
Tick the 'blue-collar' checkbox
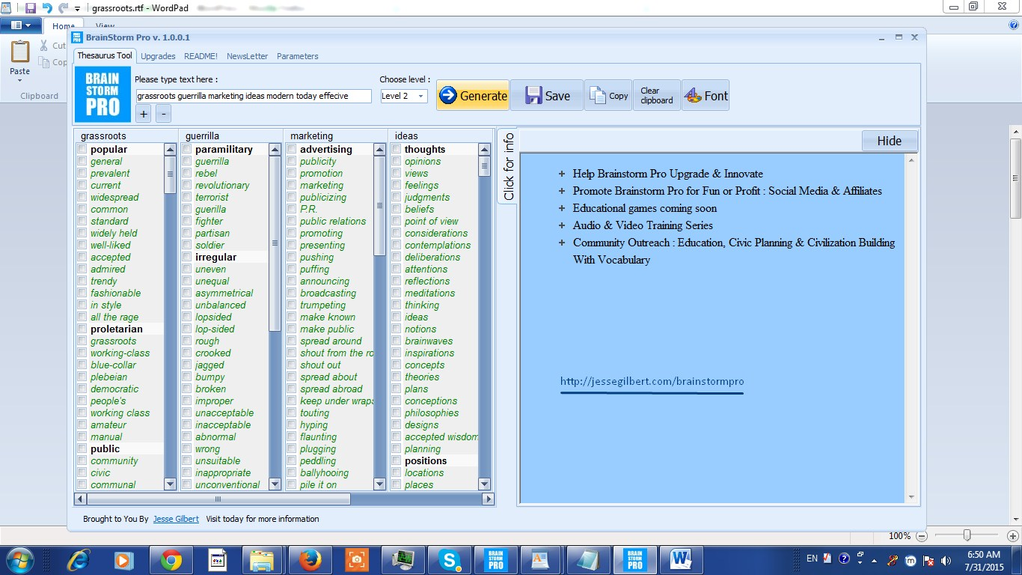point(82,365)
